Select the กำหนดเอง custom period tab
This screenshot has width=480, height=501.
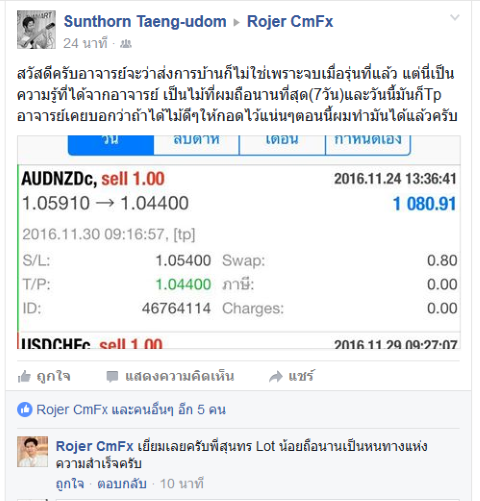click(368, 145)
